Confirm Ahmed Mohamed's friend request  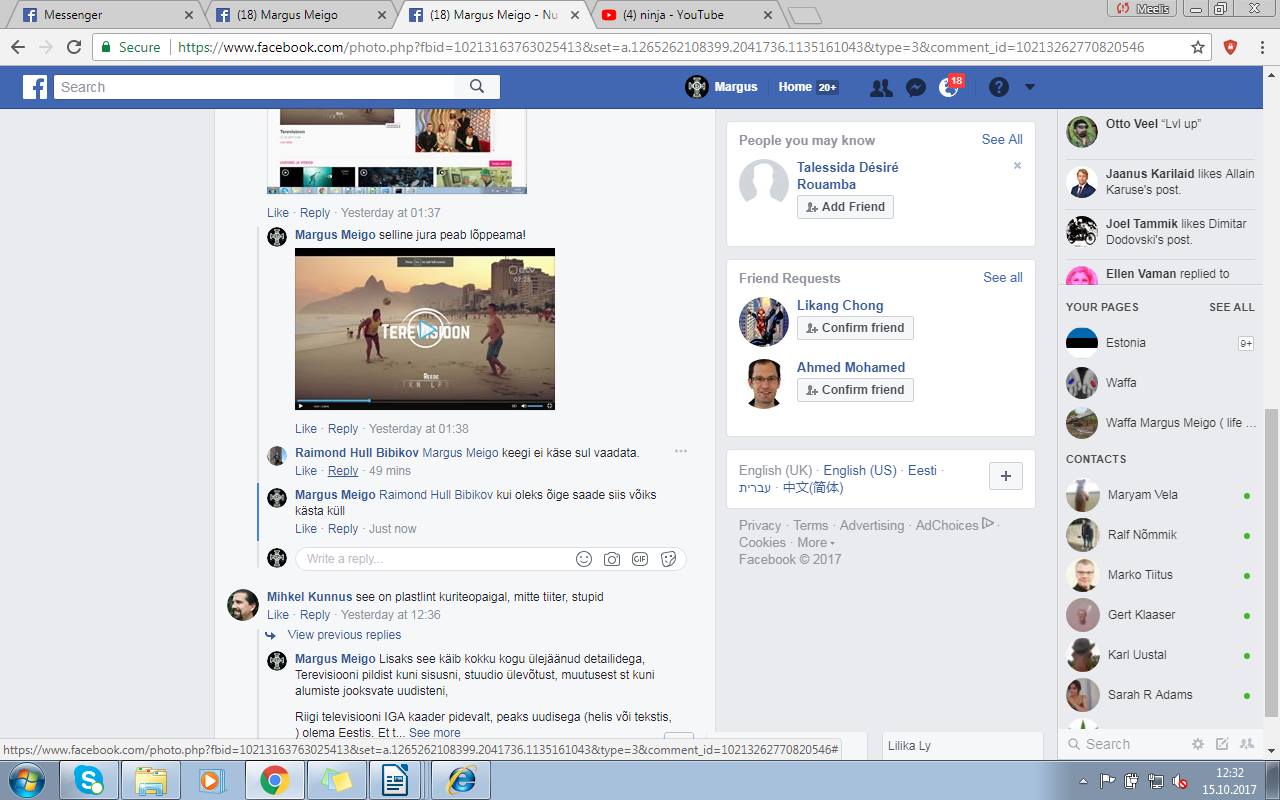pos(855,390)
